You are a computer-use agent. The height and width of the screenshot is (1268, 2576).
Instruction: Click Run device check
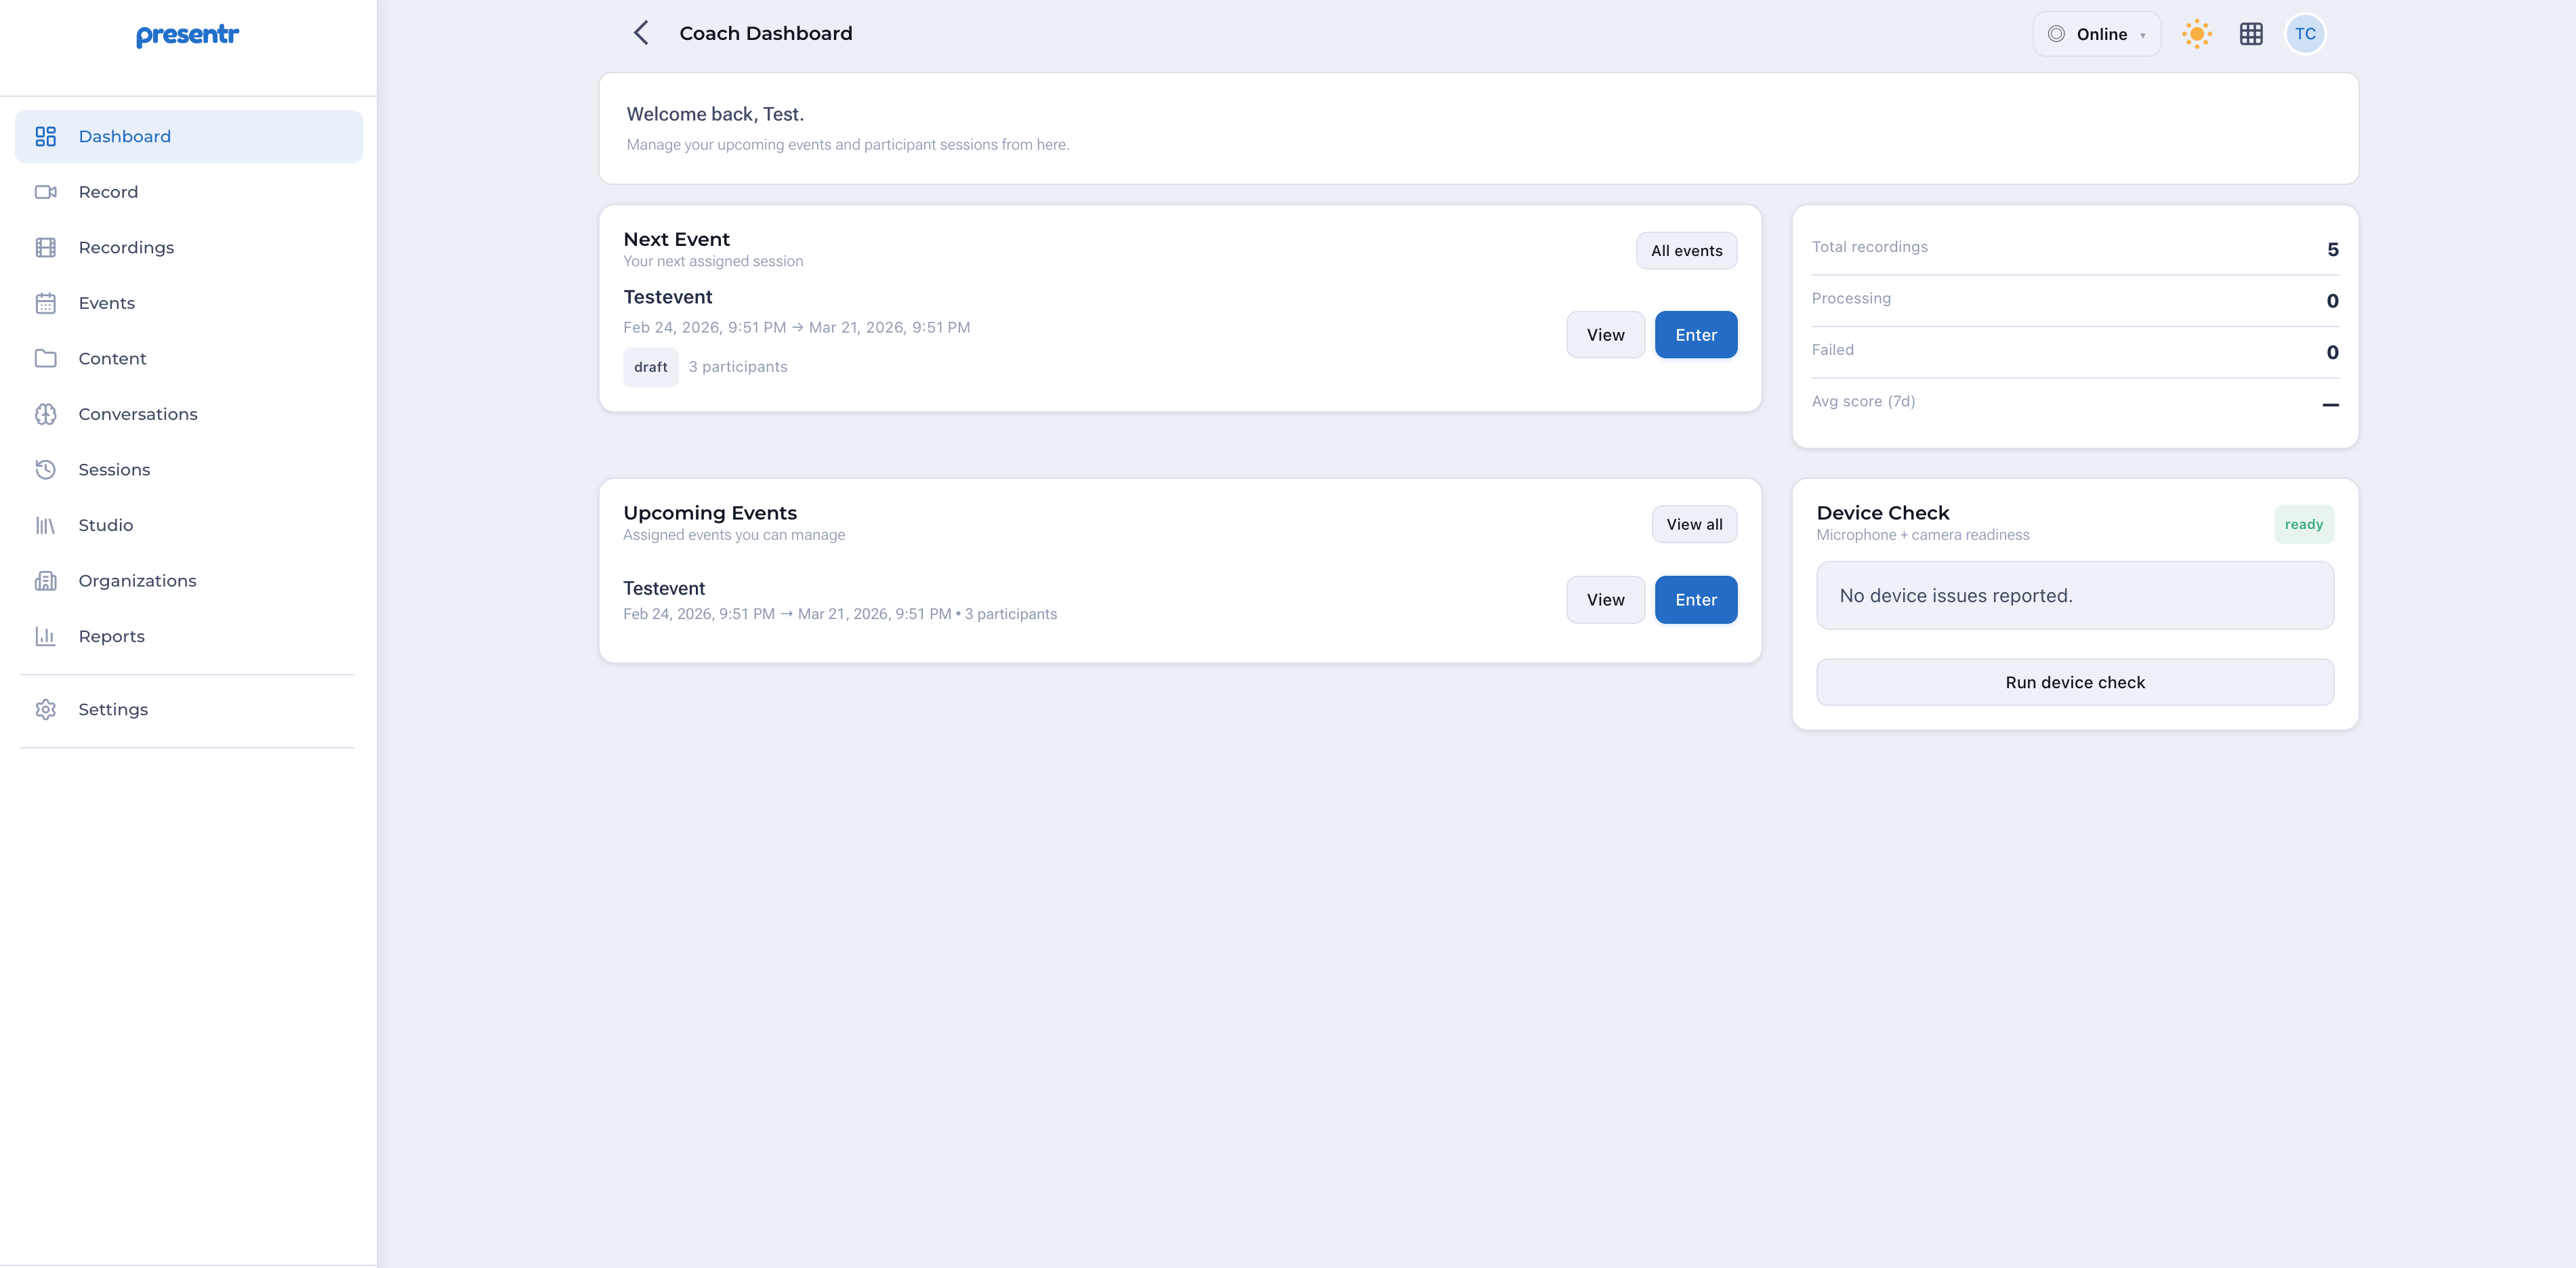[x=2074, y=682]
